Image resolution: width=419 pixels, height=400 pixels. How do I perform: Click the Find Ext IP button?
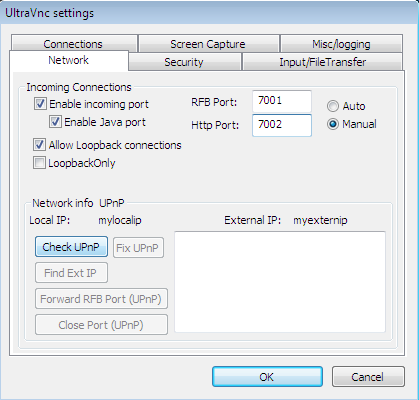[71, 273]
